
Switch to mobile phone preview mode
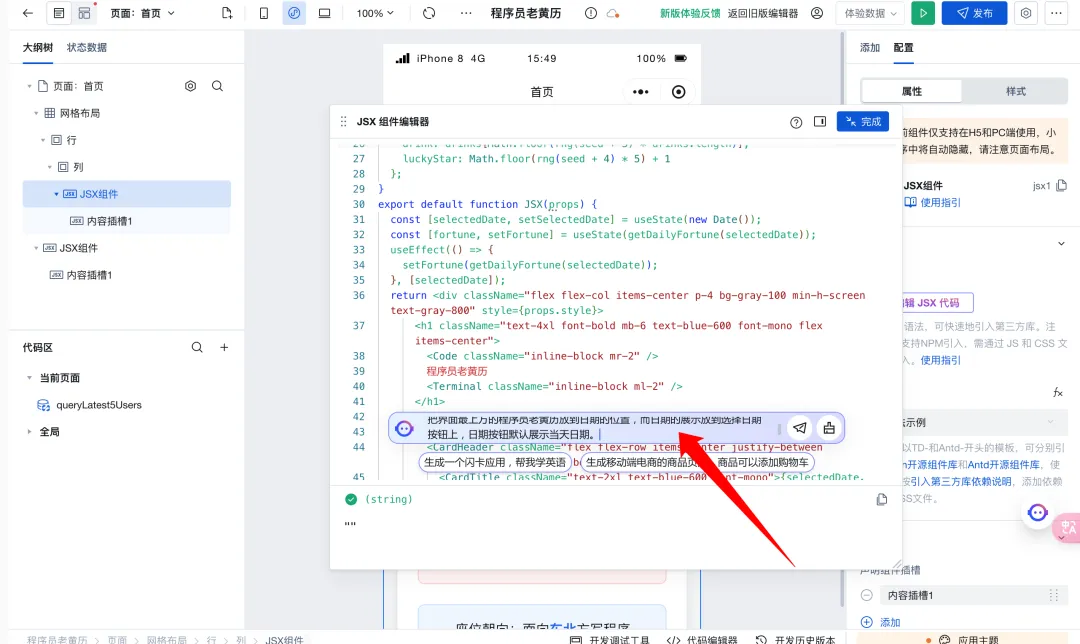tap(264, 13)
